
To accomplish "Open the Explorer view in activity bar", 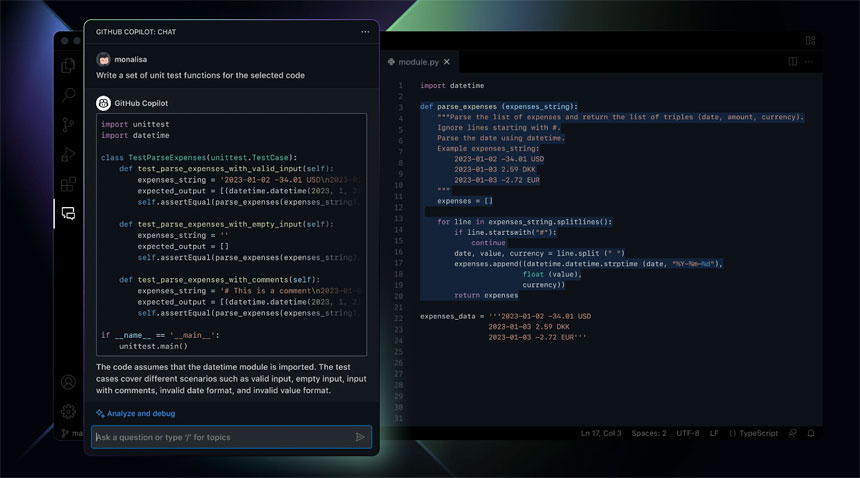I will tap(68, 66).
